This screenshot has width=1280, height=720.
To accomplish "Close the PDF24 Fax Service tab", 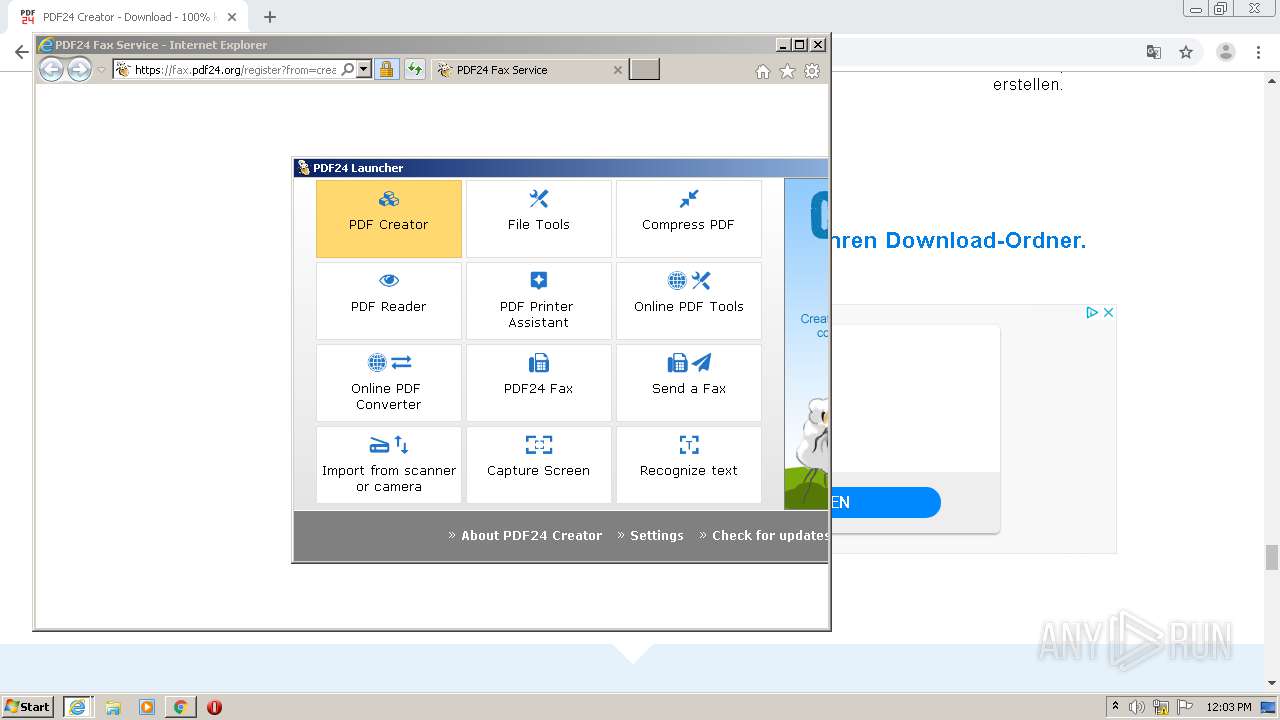I will click(x=617, y=70).
